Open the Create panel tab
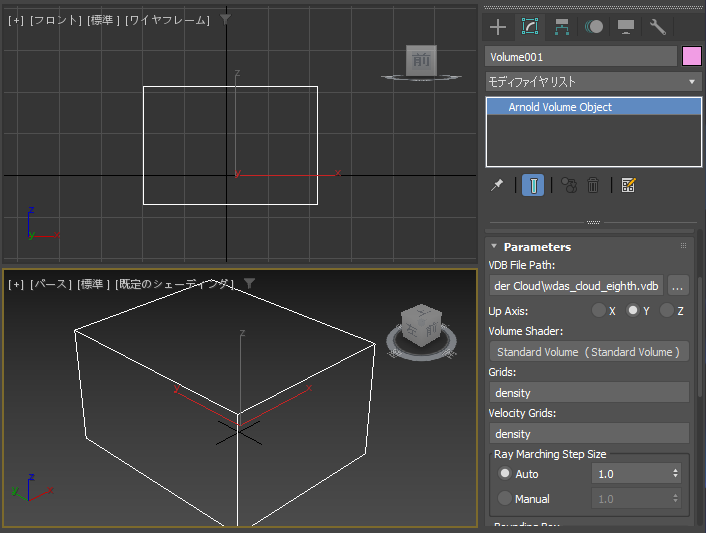This screenshot has width=706, height=533. tap(498, 27)
